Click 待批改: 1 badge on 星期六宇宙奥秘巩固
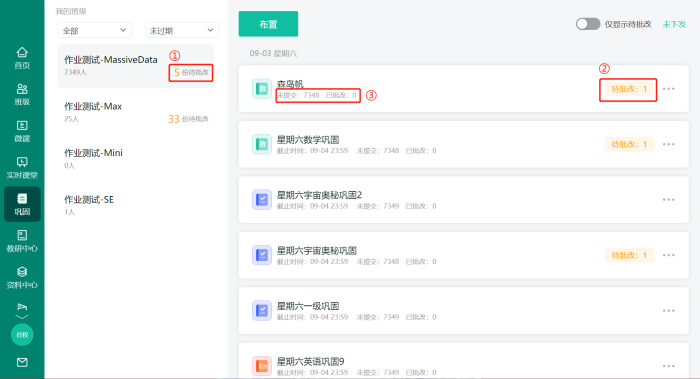This screenshot has height=379, width=700. click(629, 255)
